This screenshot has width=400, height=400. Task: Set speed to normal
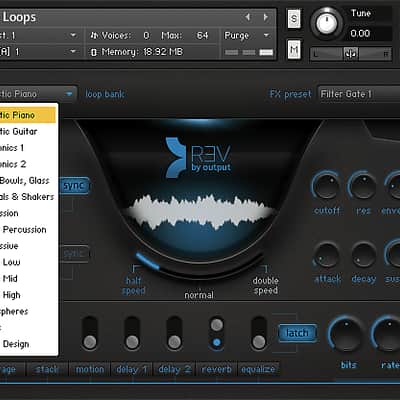point(199,295)
